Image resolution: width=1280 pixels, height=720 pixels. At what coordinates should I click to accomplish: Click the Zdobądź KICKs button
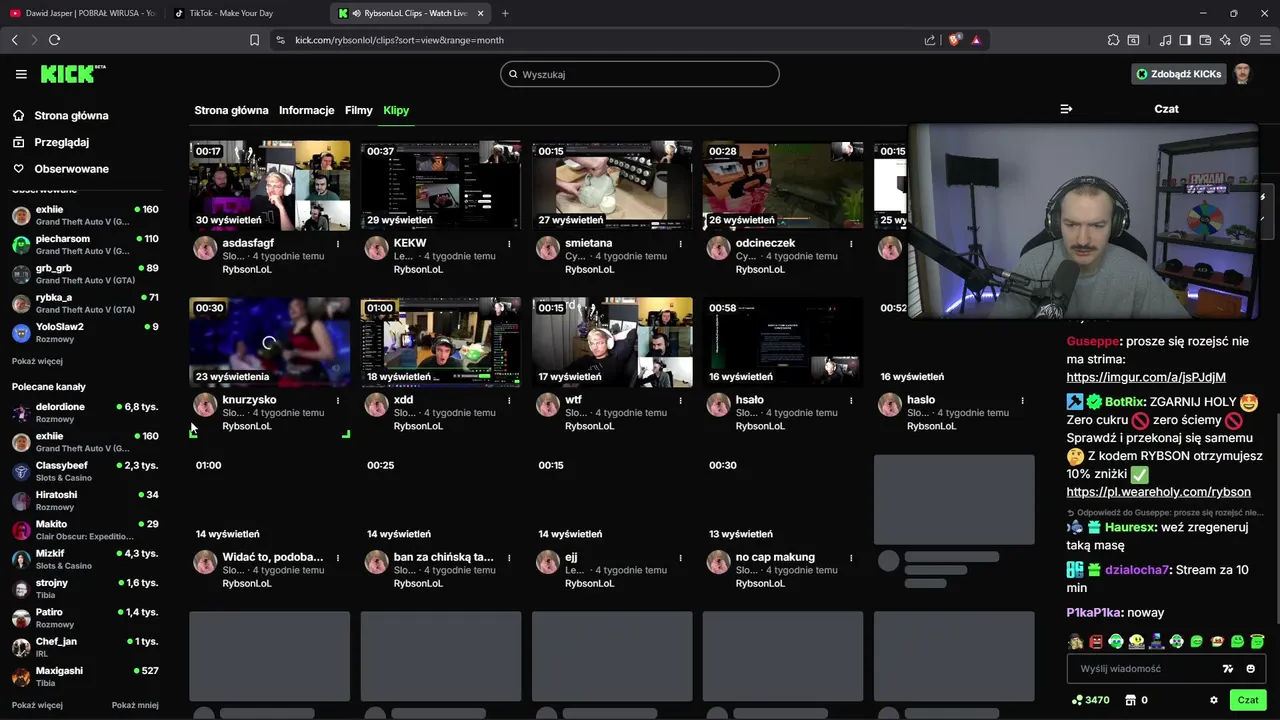(1178, 74)
